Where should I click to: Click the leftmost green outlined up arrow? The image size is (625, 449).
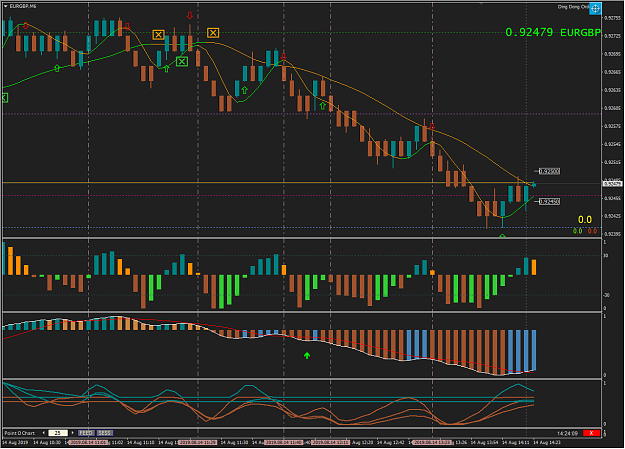pyautogui.click(x=57, y=68)
